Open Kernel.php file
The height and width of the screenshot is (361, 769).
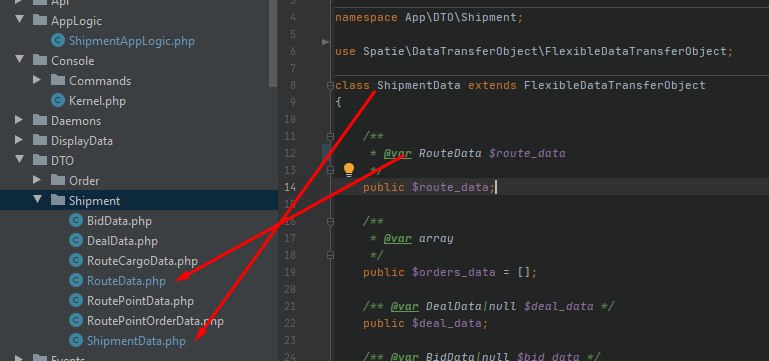coord(97,101)
